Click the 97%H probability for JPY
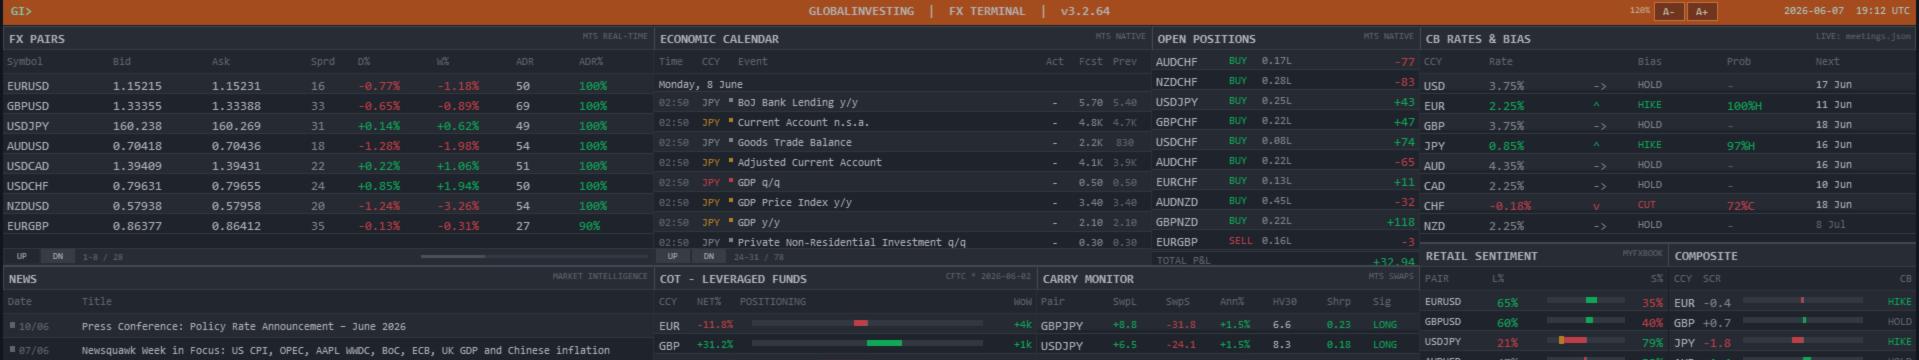This screenshot has height=360, width=1919. (1742, 146)
